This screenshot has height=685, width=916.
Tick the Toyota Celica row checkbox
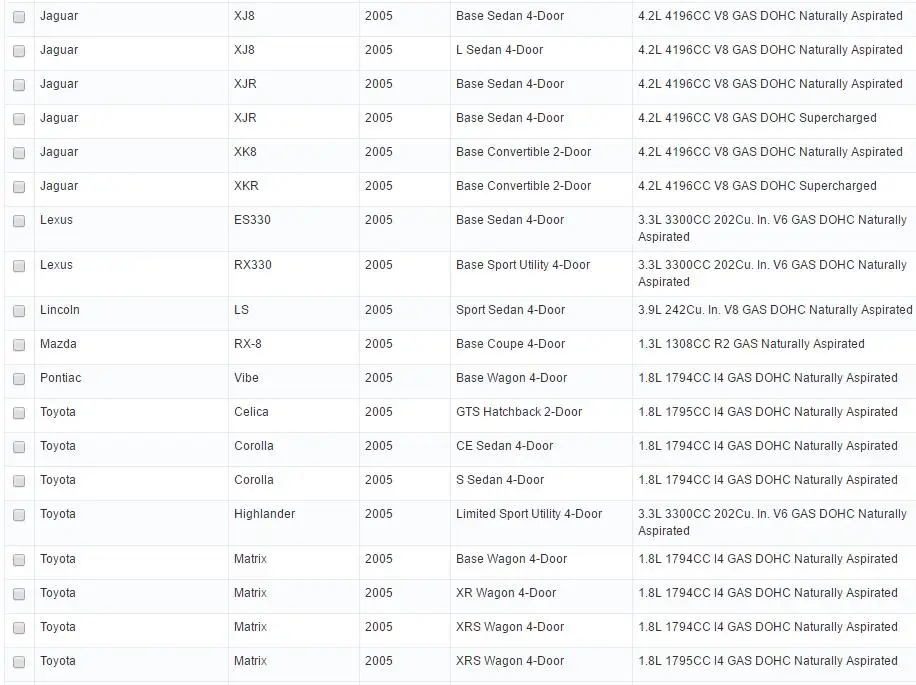click(x=19, y=413)
